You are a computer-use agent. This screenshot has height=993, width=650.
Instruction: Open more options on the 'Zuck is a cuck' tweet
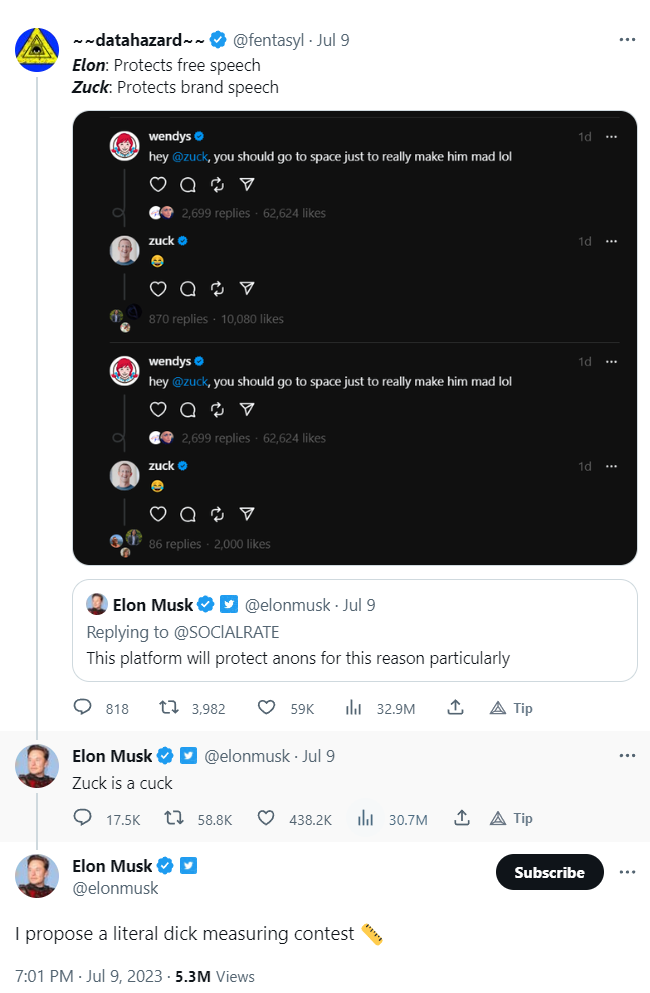(x=627, y=755)
